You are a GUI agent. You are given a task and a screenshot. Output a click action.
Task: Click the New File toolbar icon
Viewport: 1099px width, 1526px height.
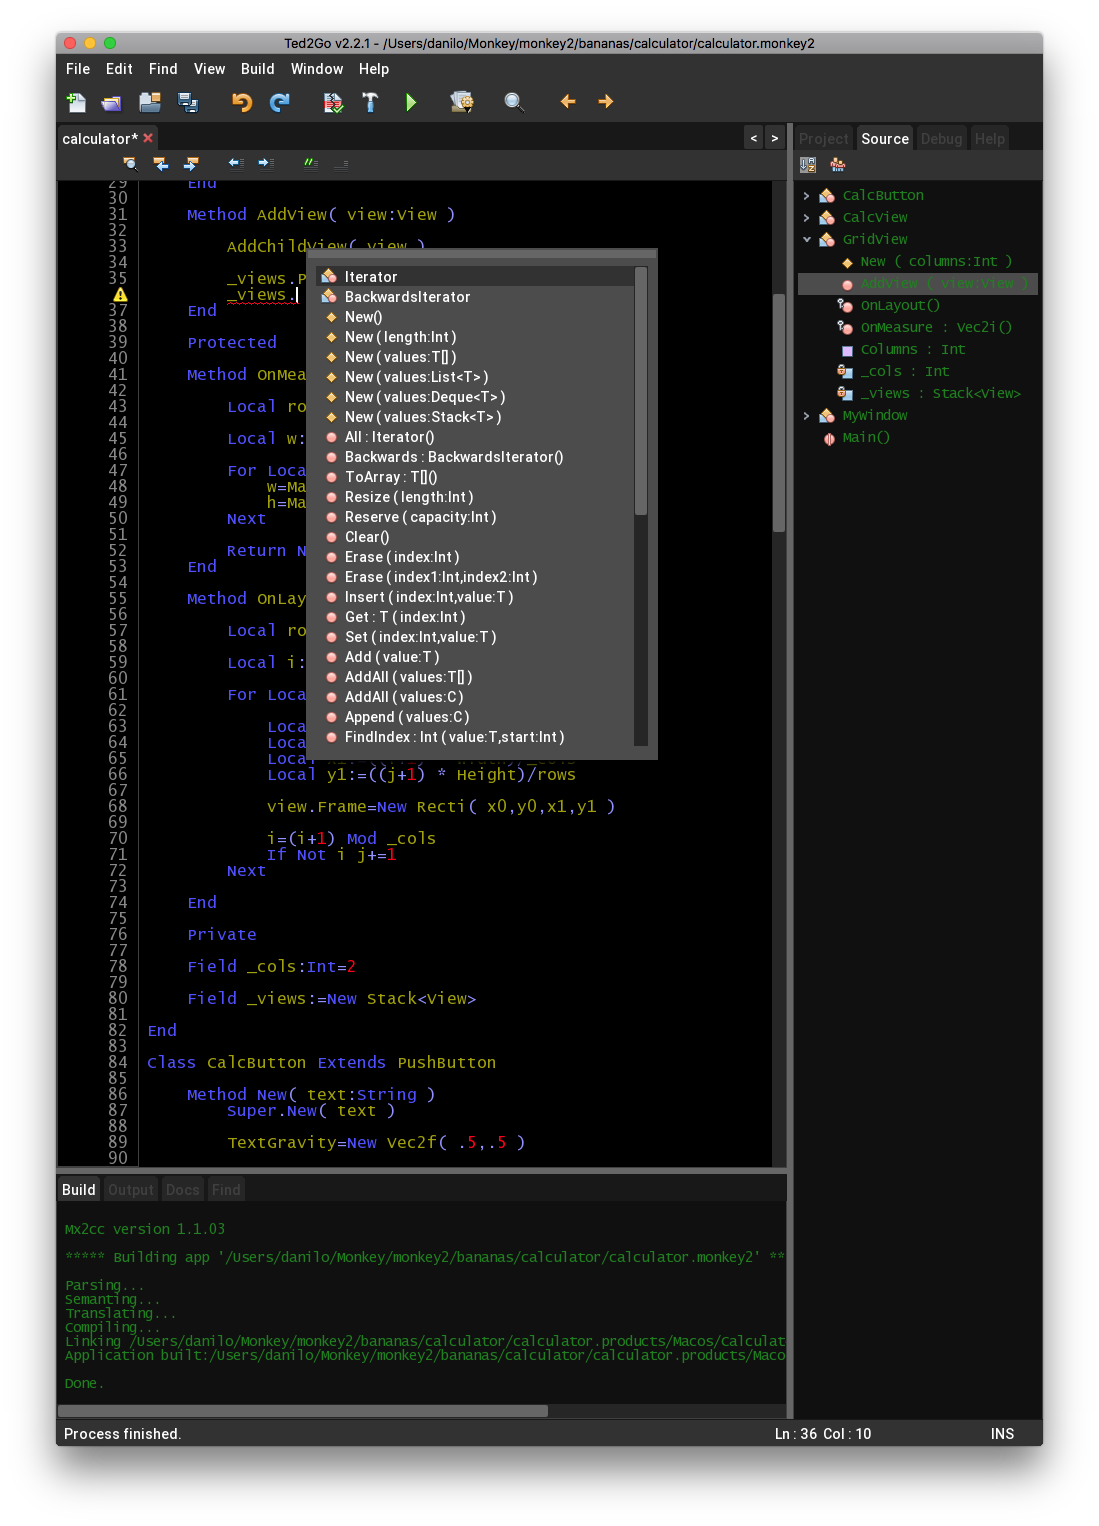point(76,102)
